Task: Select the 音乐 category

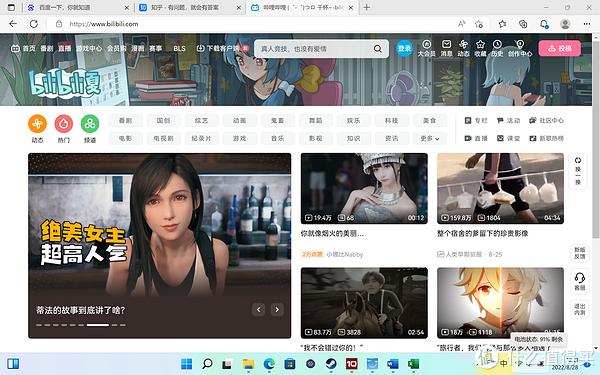Action: click(x=277, y=138)
